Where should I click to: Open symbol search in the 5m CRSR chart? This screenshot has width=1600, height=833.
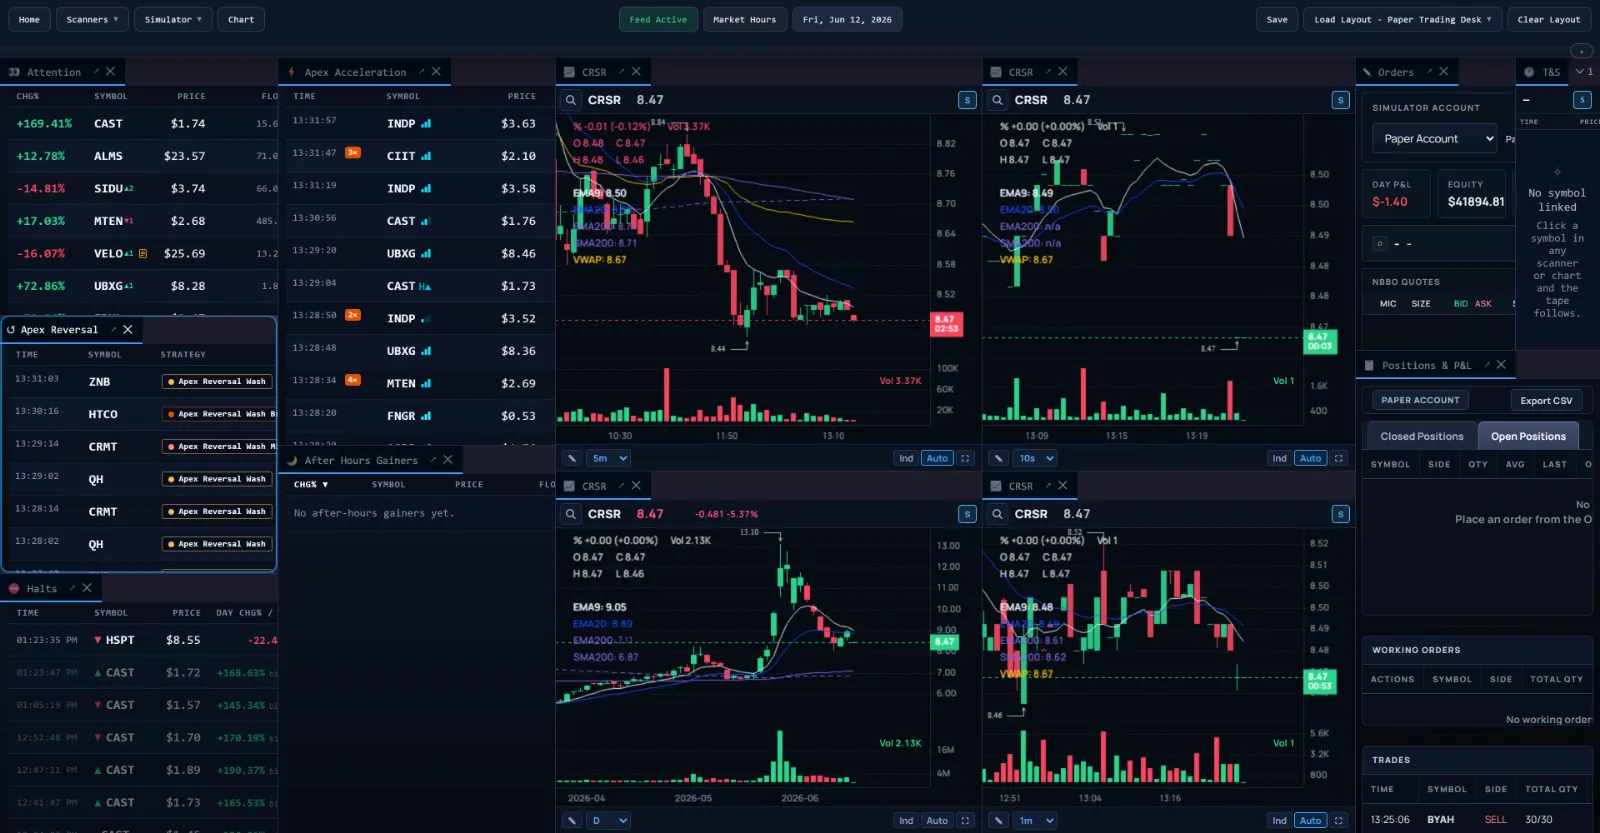point(570,100)
